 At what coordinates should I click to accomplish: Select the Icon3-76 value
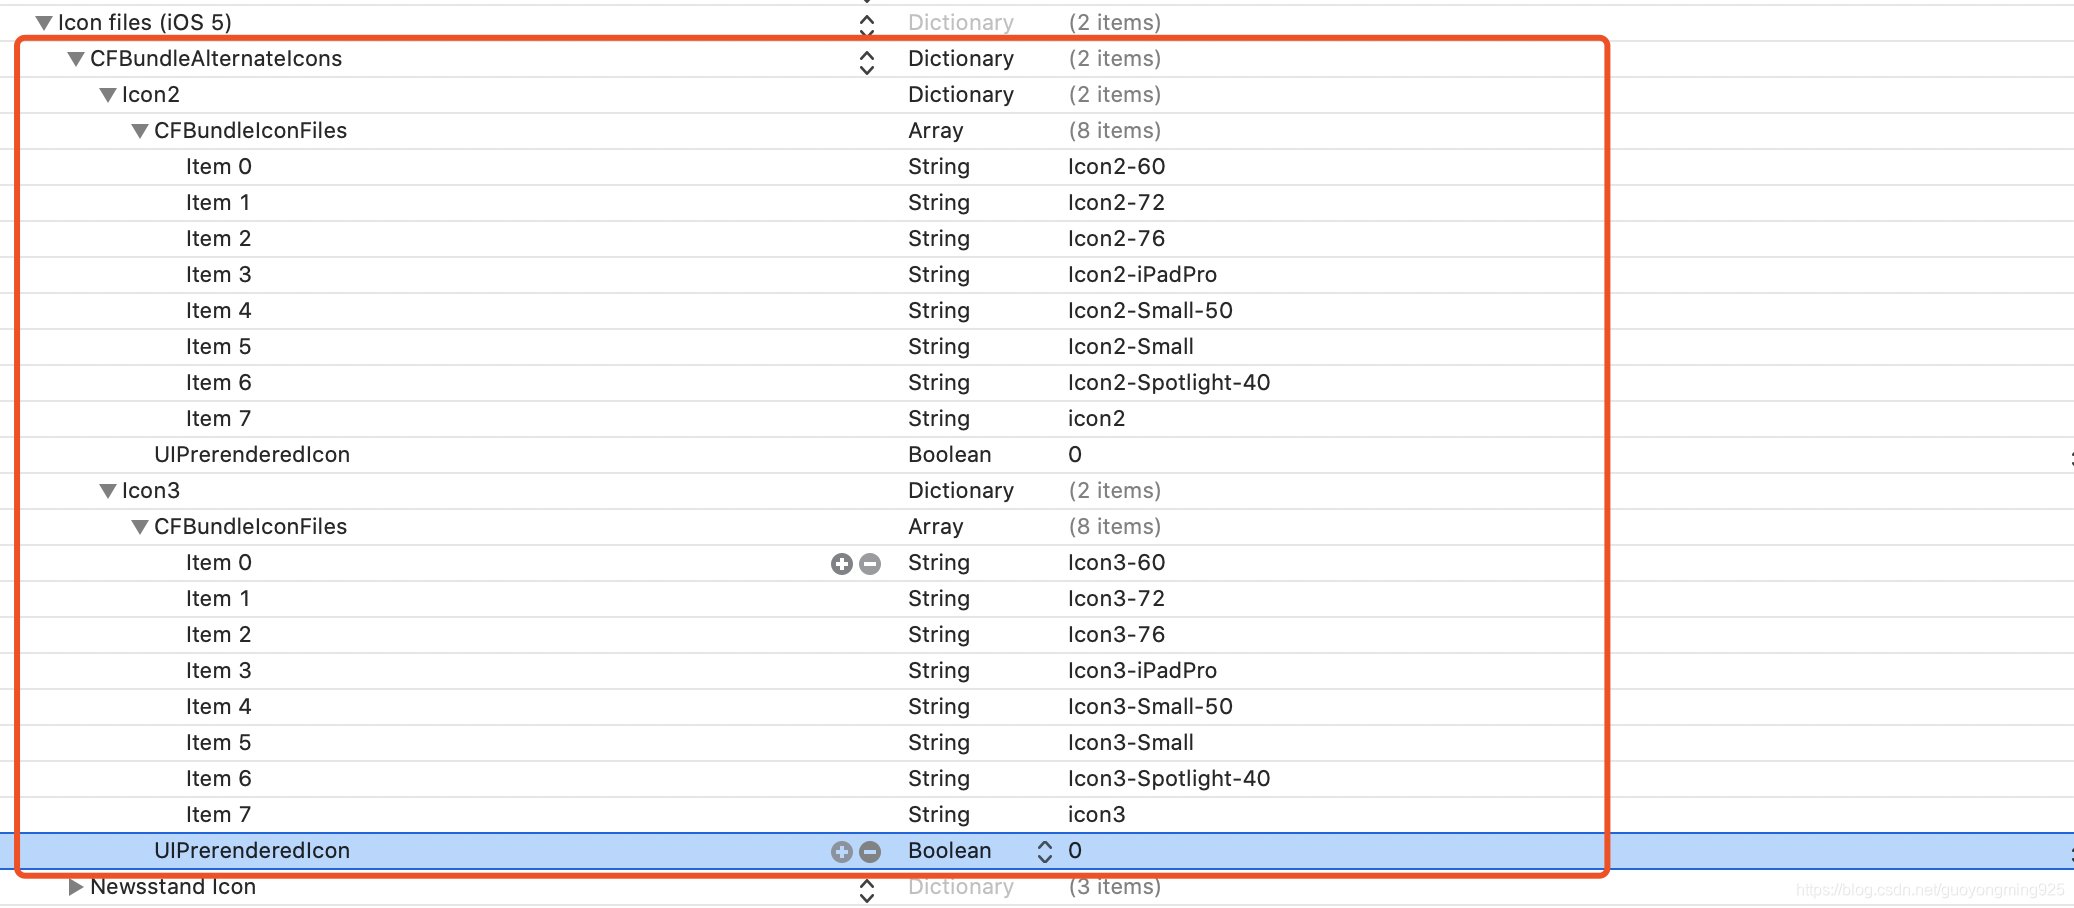[1116, 635]
